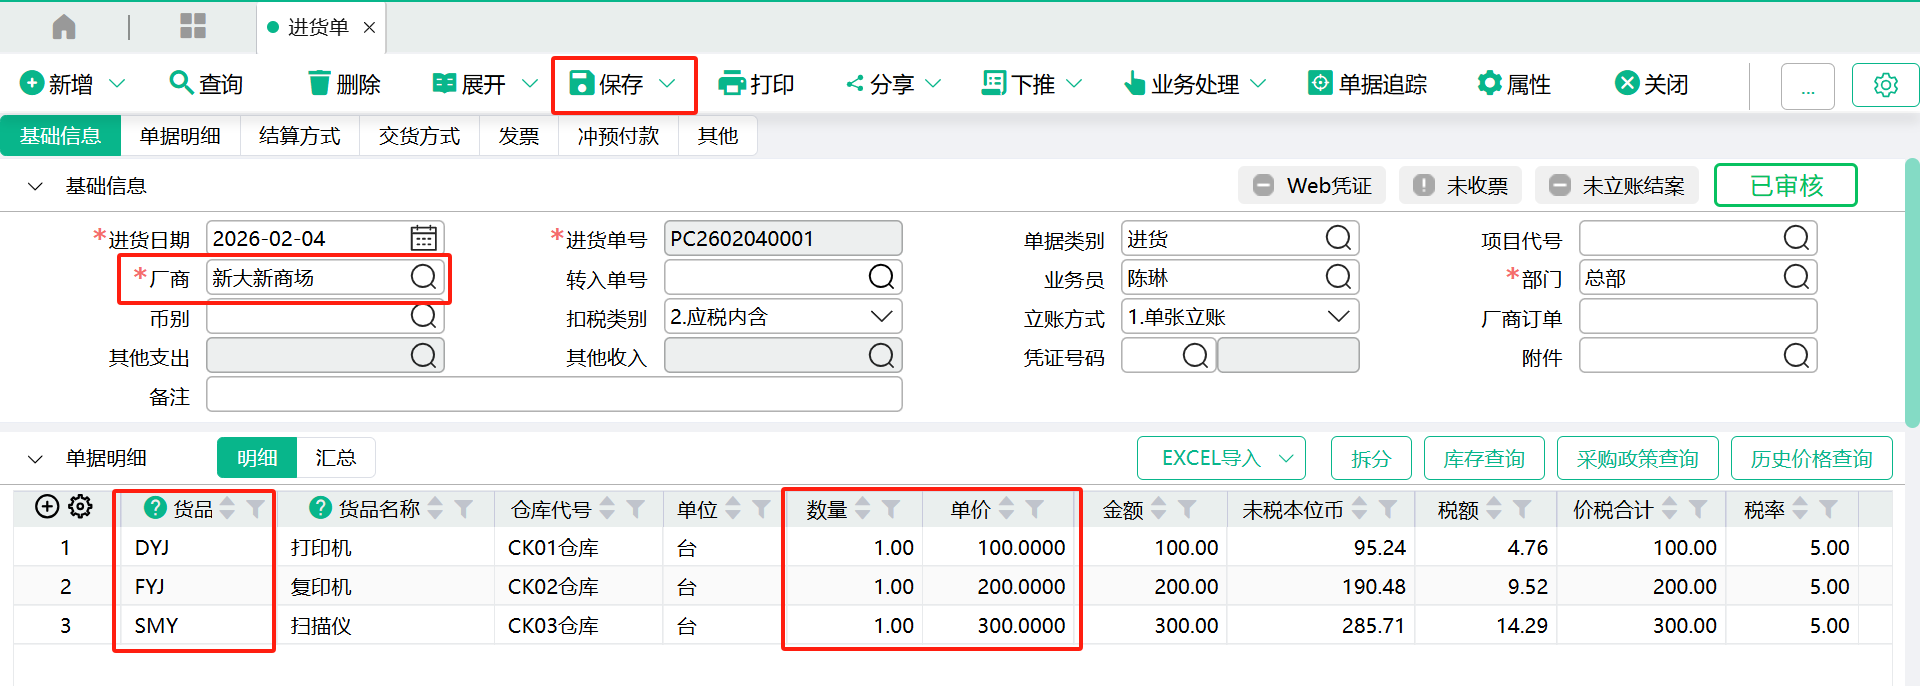Click the 历史价格查询 button
Screen dimensions: 1920x686
1811,458
